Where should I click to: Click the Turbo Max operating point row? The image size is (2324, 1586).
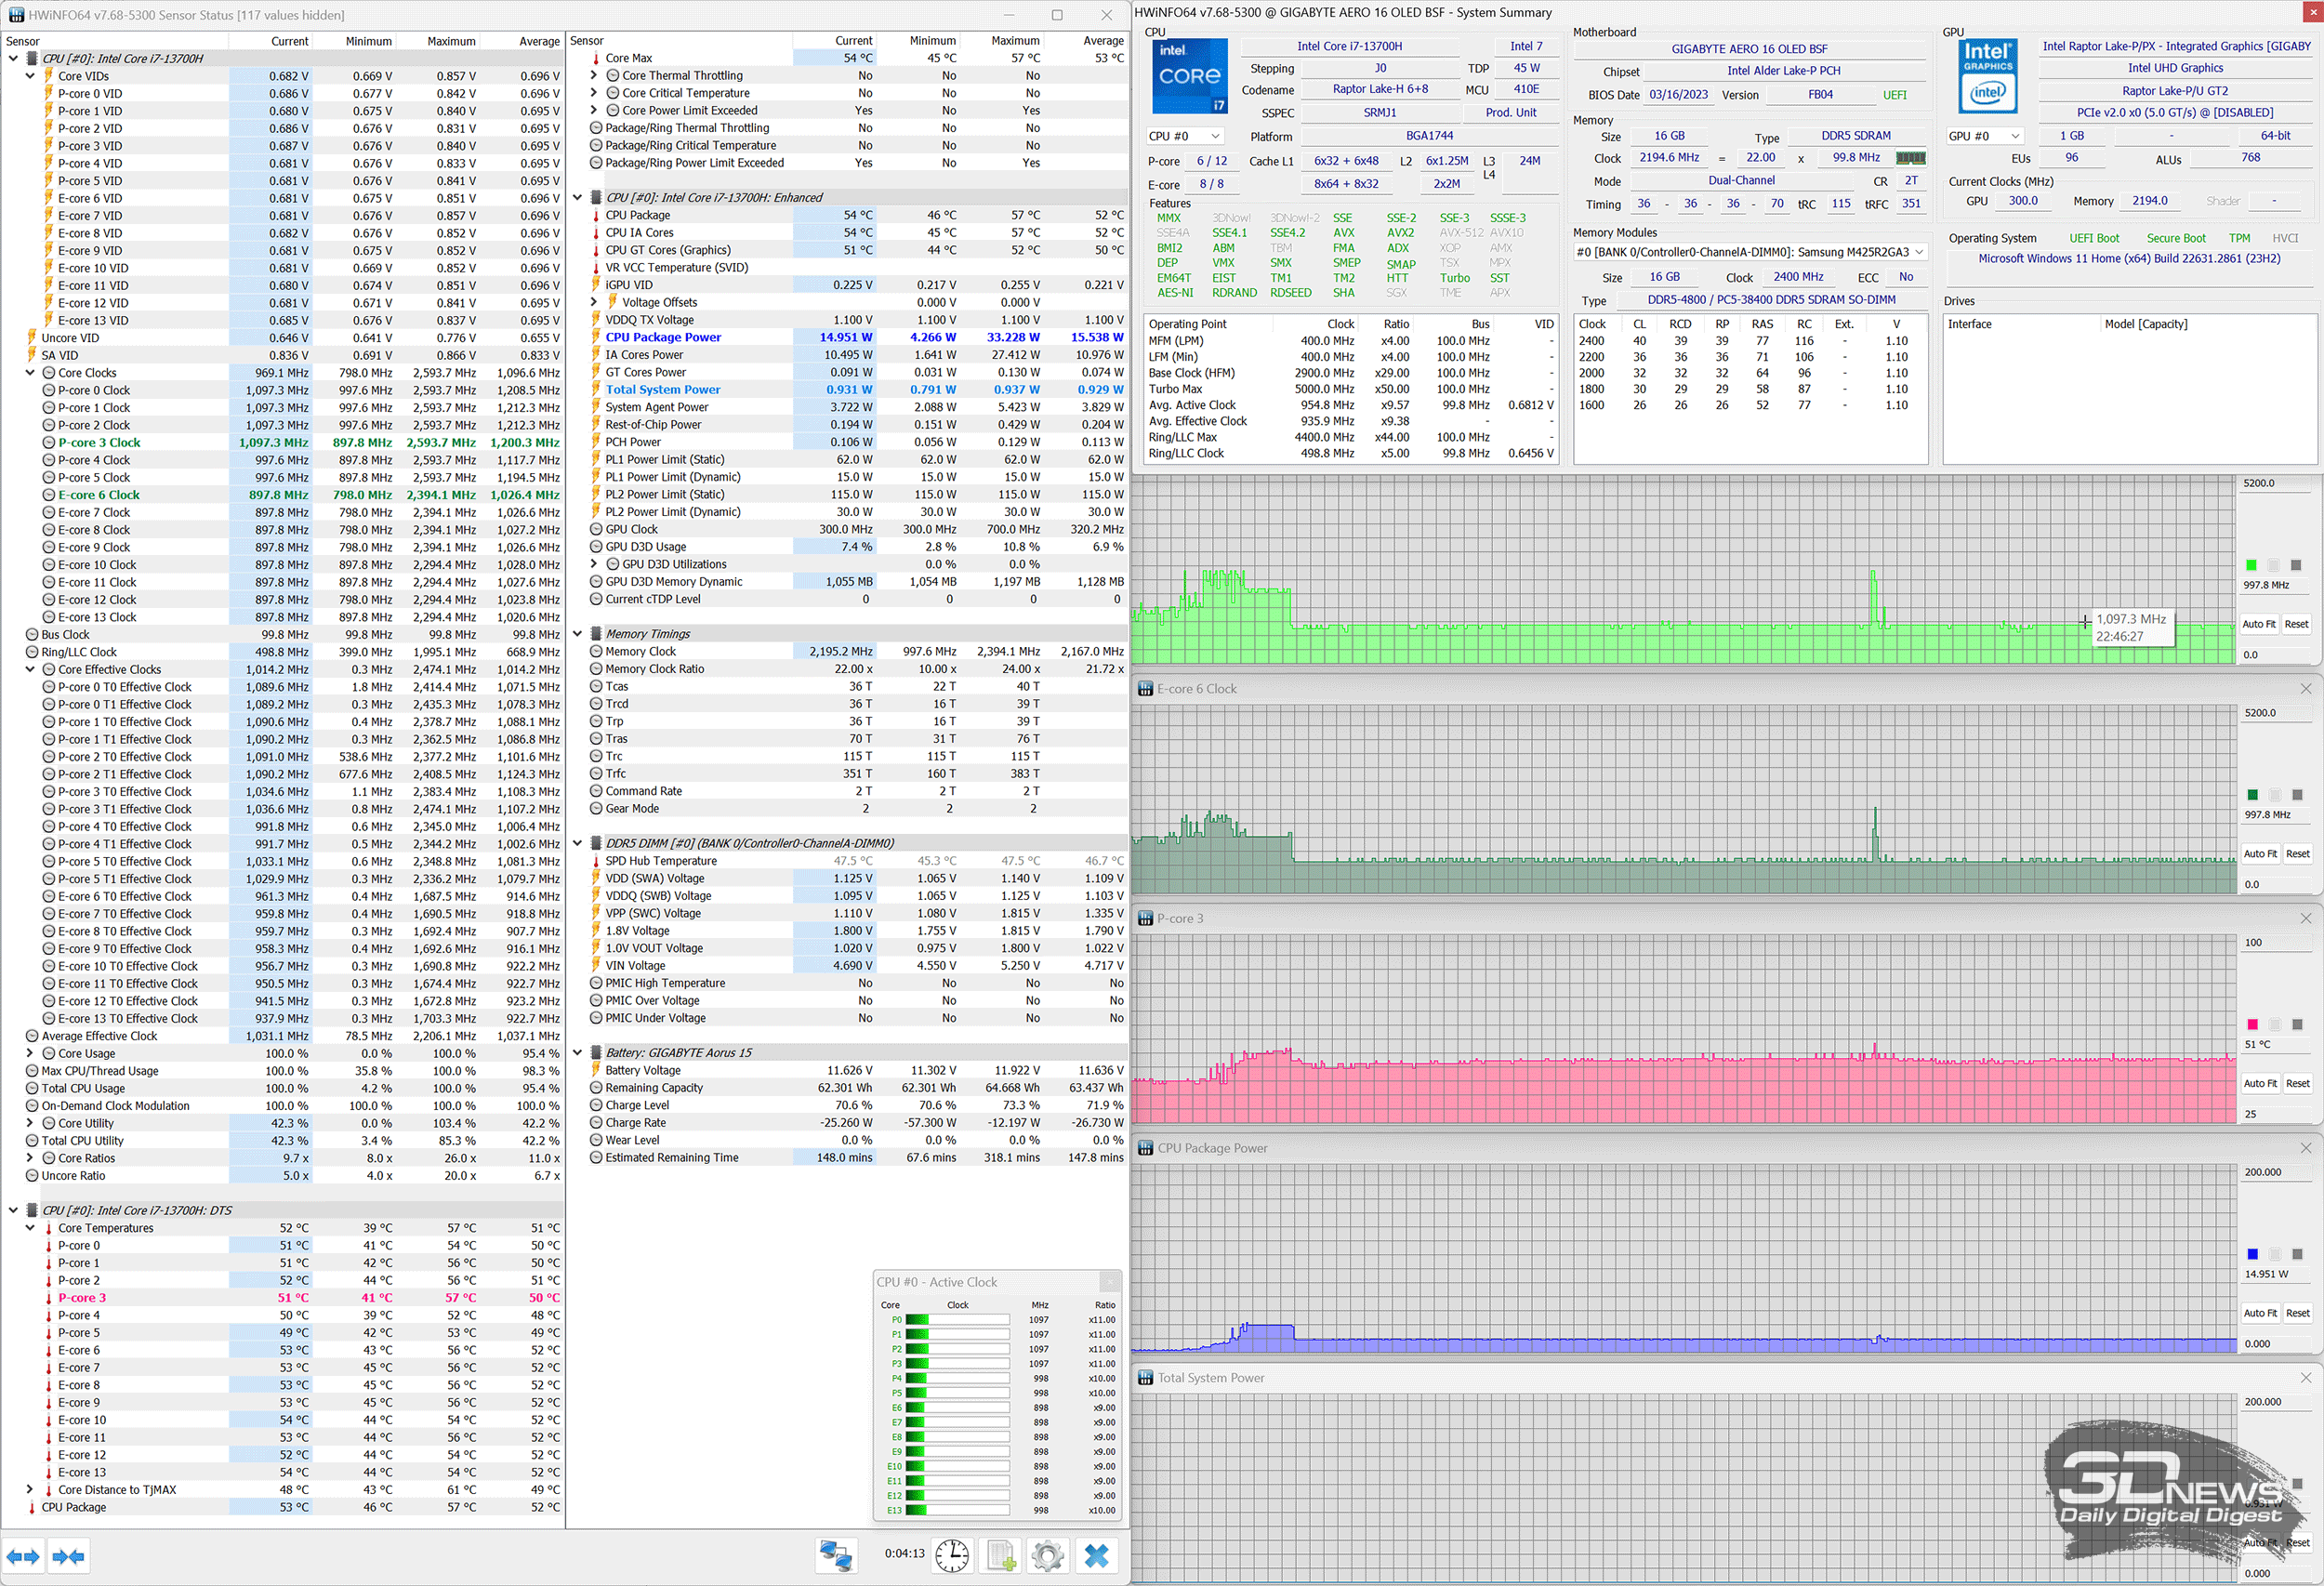[1350, 389]
